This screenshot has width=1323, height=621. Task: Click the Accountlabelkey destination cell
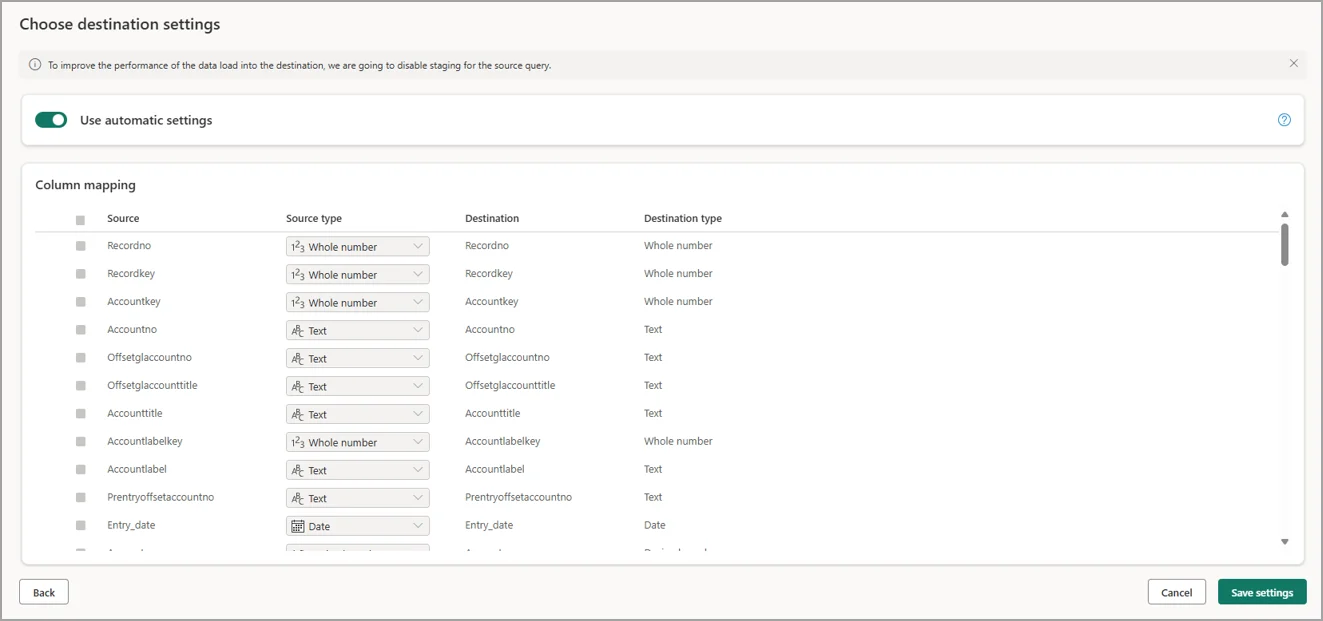[503, 441]
